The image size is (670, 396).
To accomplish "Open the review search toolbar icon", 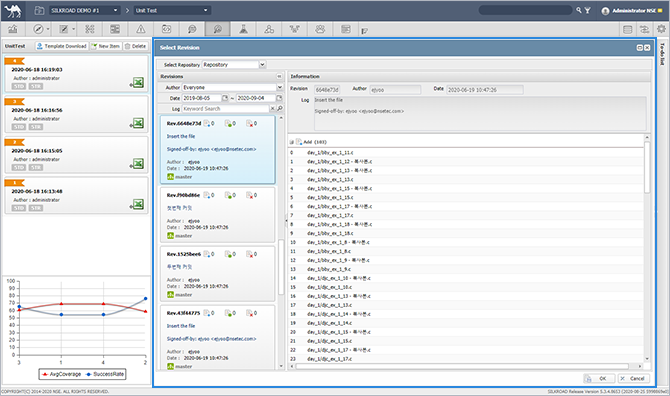I will tap(192, 29).
